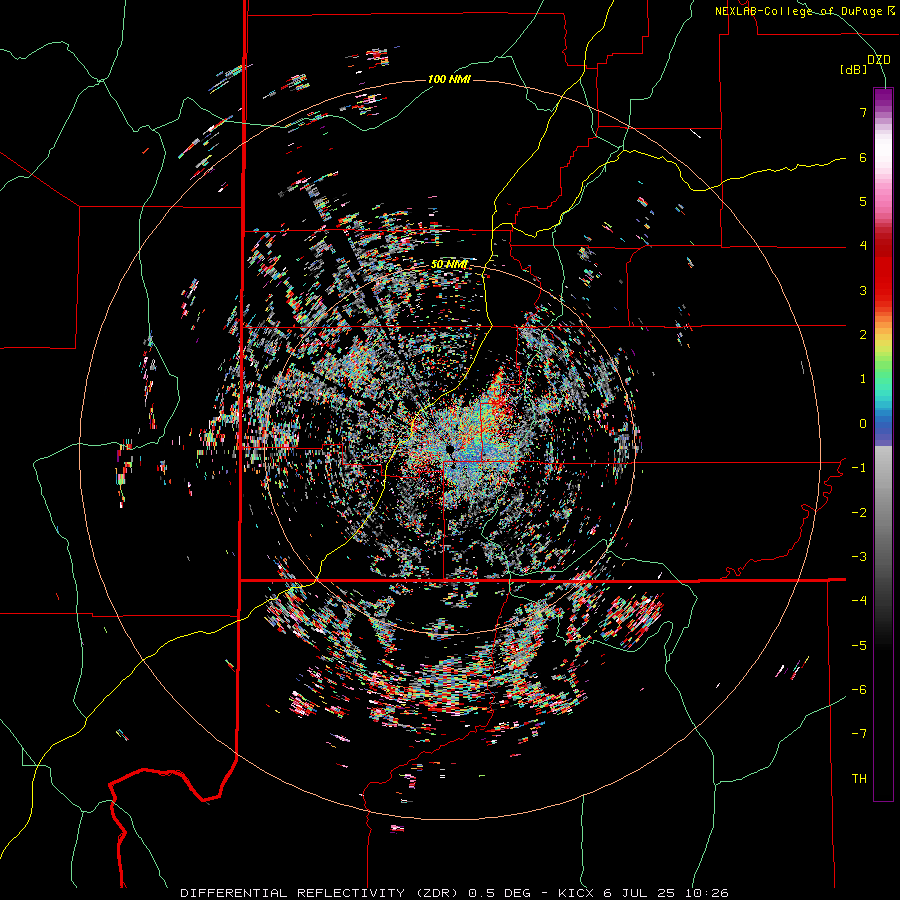Click the colorbar value label "-7"

[859, 734]
